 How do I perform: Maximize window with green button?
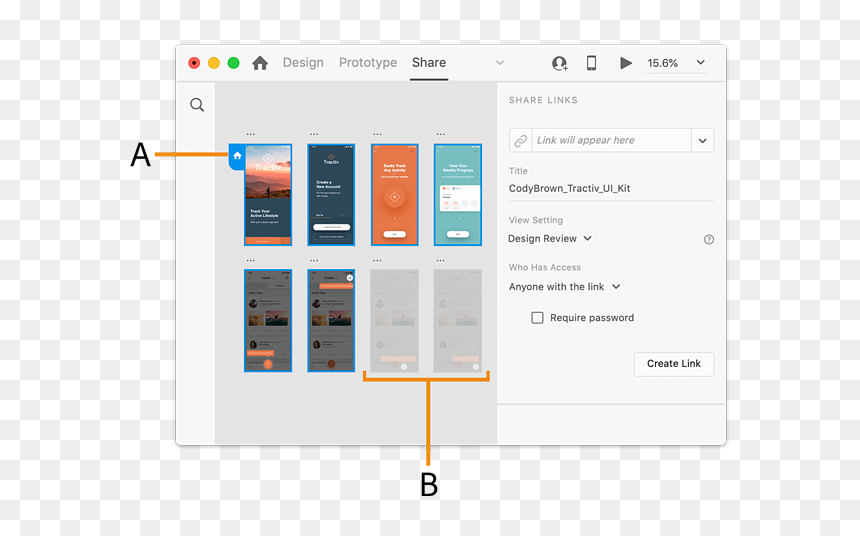coord(234,63)
